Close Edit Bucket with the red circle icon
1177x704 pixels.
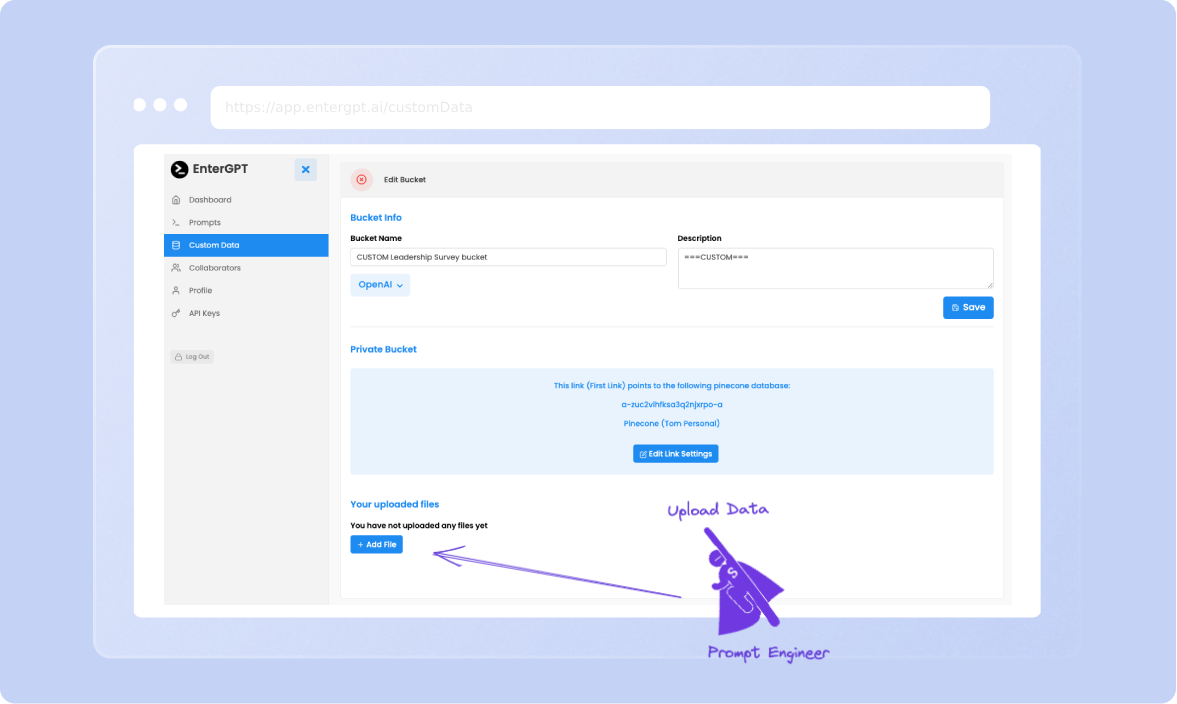click(x=362, y=180)
